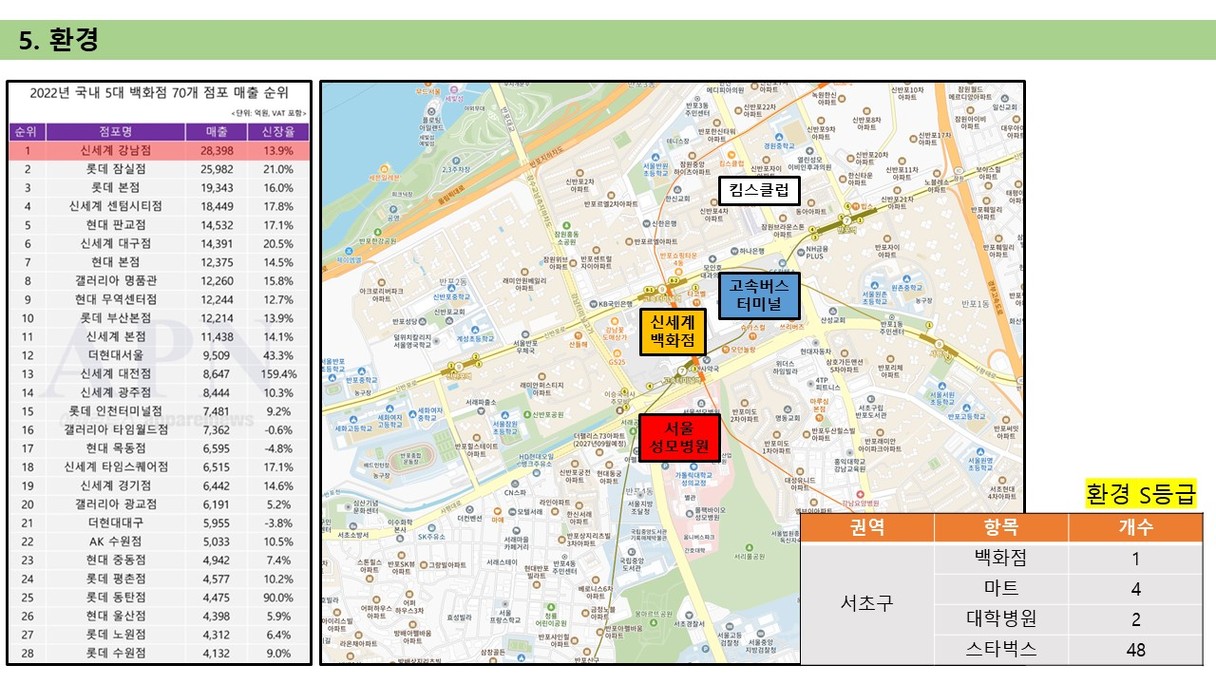1216x684 pixels.
Task: Click the "매출" column header
Action: pyautogui.click(x=216, y=132)
